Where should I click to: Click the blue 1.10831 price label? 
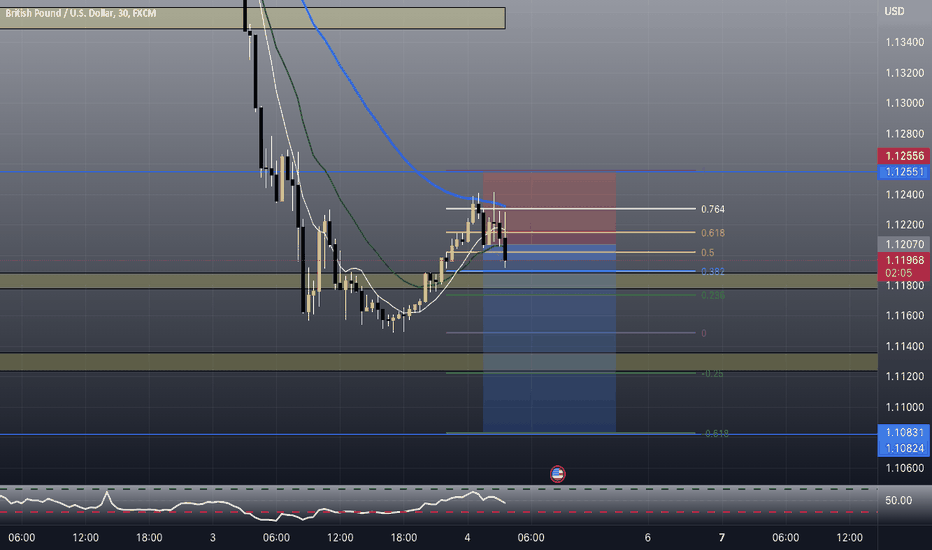click(x=904, y=433)
